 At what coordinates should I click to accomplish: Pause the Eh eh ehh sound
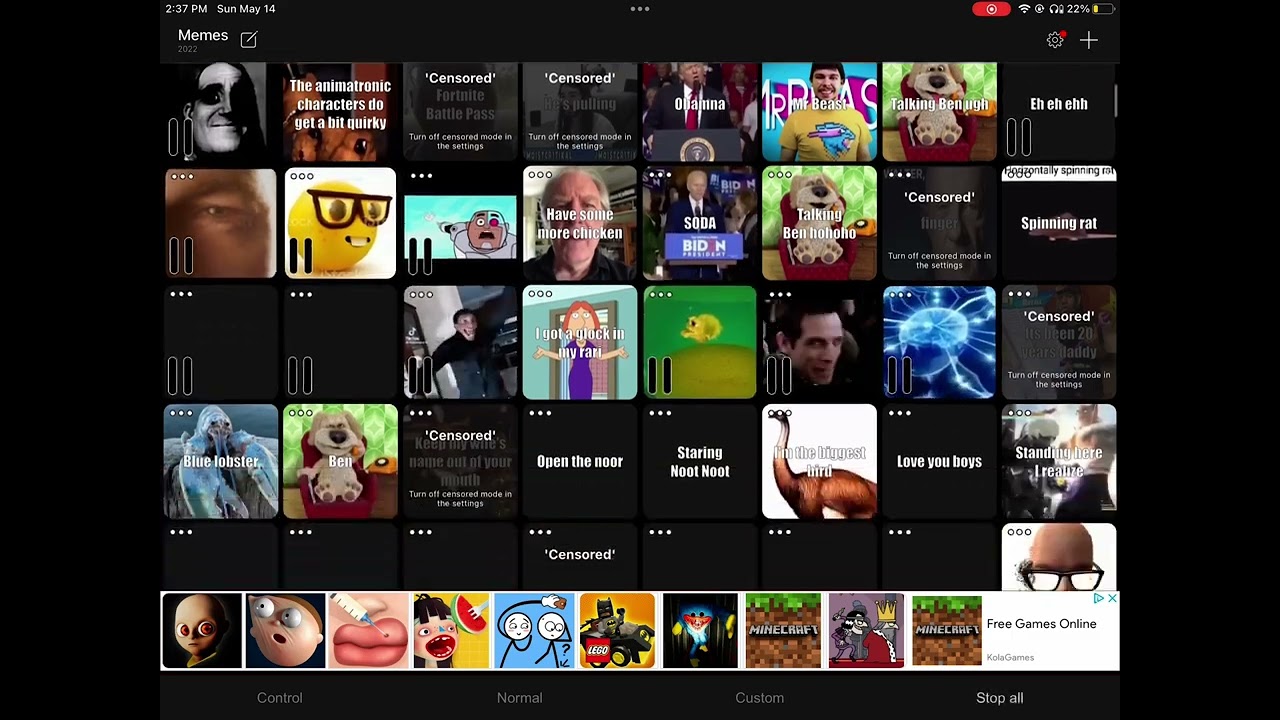coord(1019,137)
